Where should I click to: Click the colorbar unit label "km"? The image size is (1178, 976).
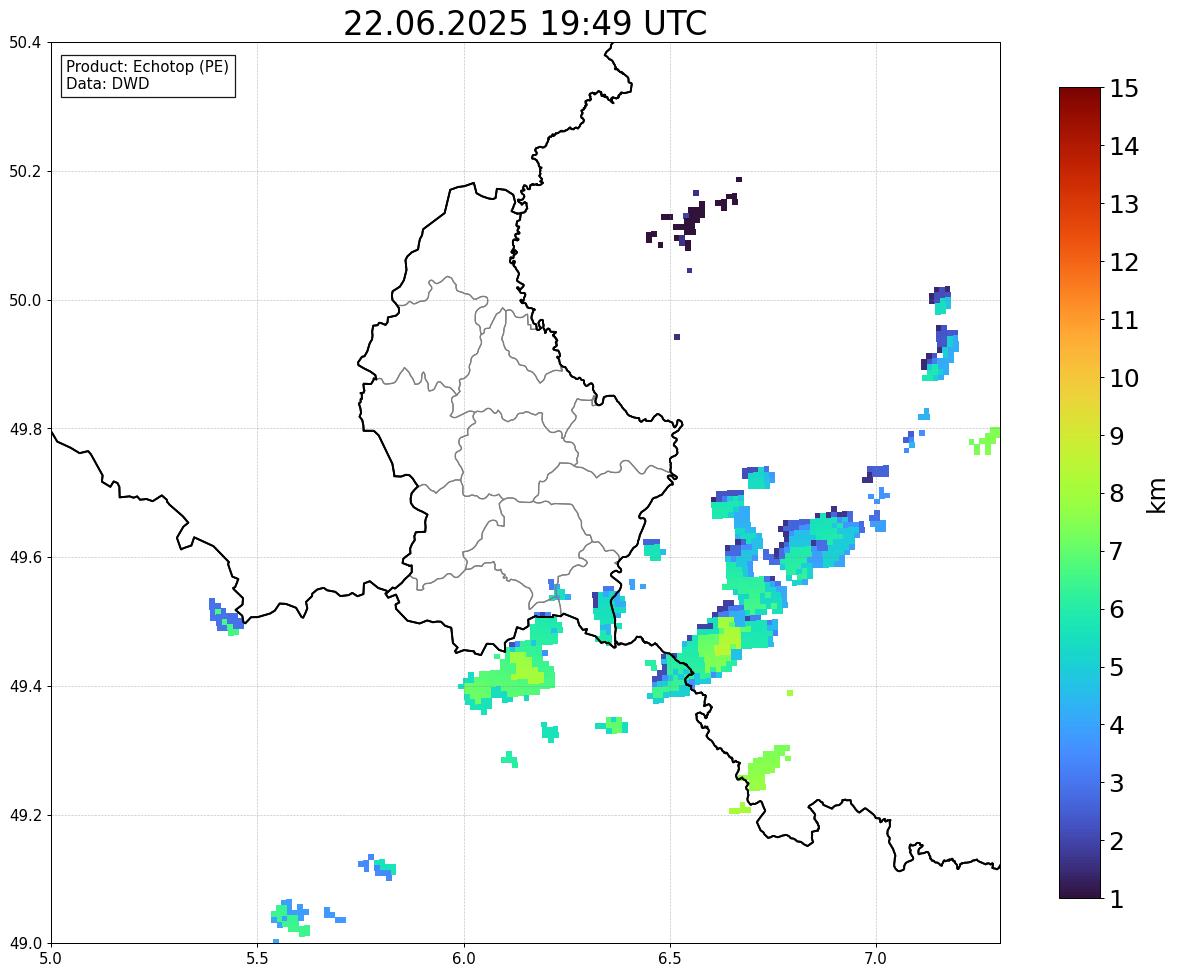[1156, 495]
